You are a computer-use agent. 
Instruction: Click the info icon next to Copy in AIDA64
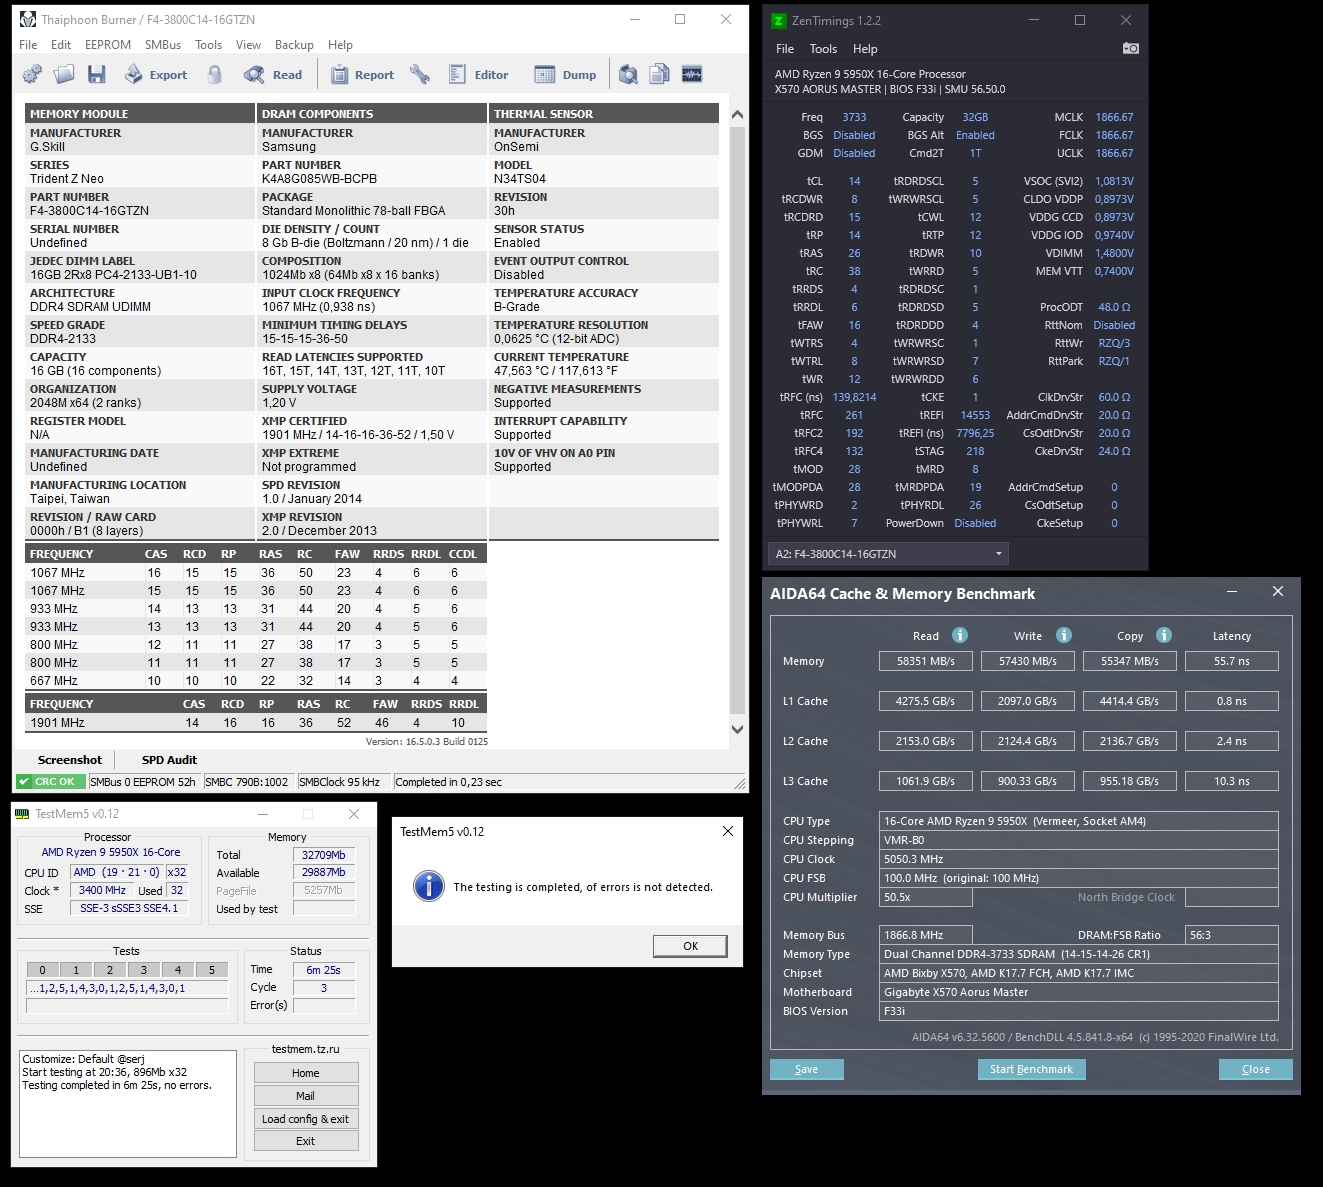[1164, 635]
